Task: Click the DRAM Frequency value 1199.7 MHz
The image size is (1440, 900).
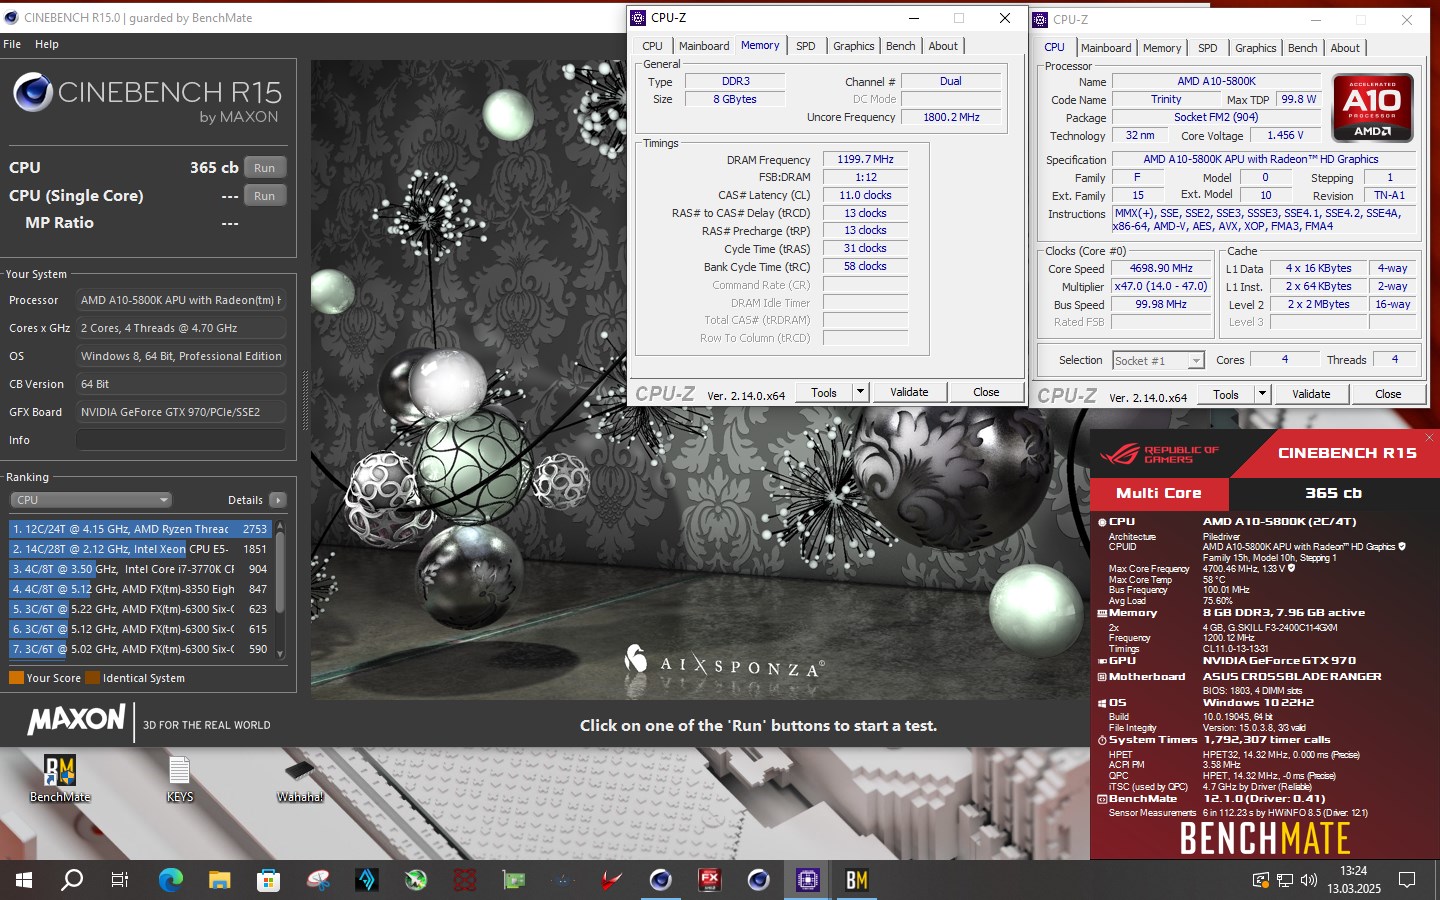Action: 865,160
